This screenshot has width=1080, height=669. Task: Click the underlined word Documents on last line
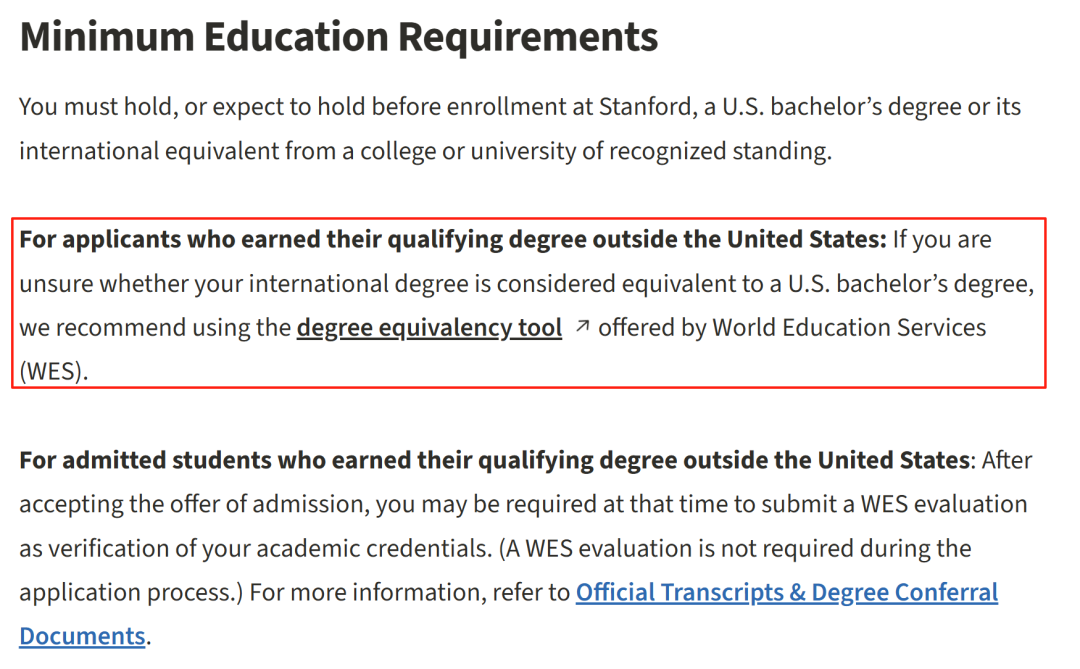pos(82,637)
